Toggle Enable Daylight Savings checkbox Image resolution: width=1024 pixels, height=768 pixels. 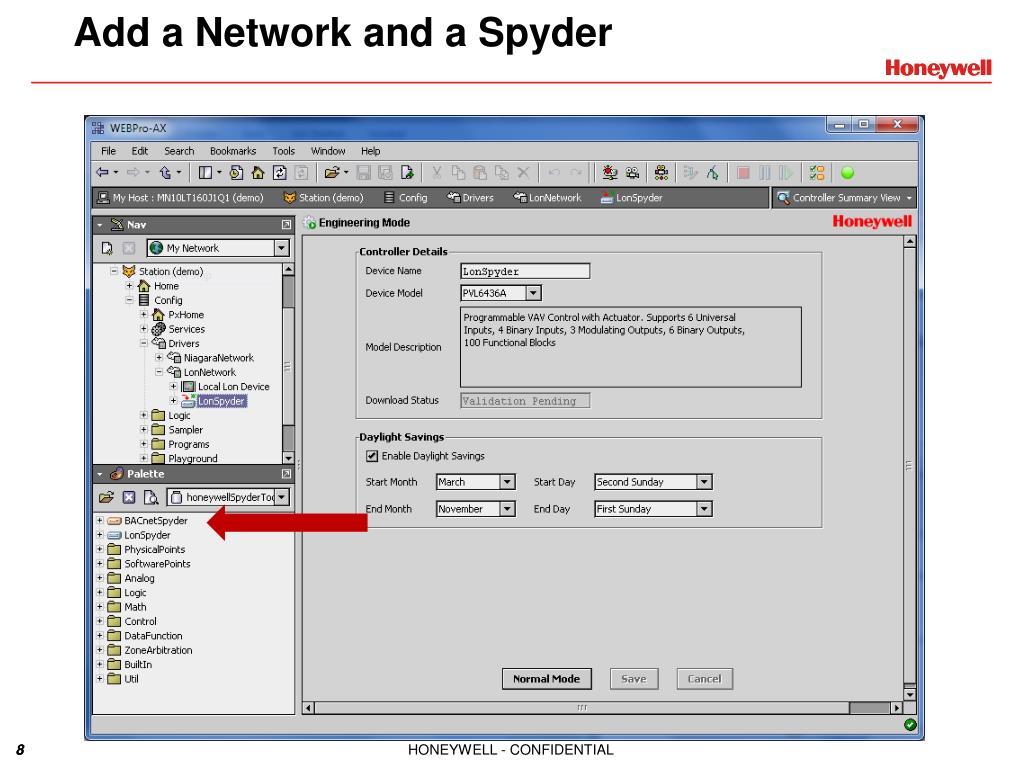(372, 456)
